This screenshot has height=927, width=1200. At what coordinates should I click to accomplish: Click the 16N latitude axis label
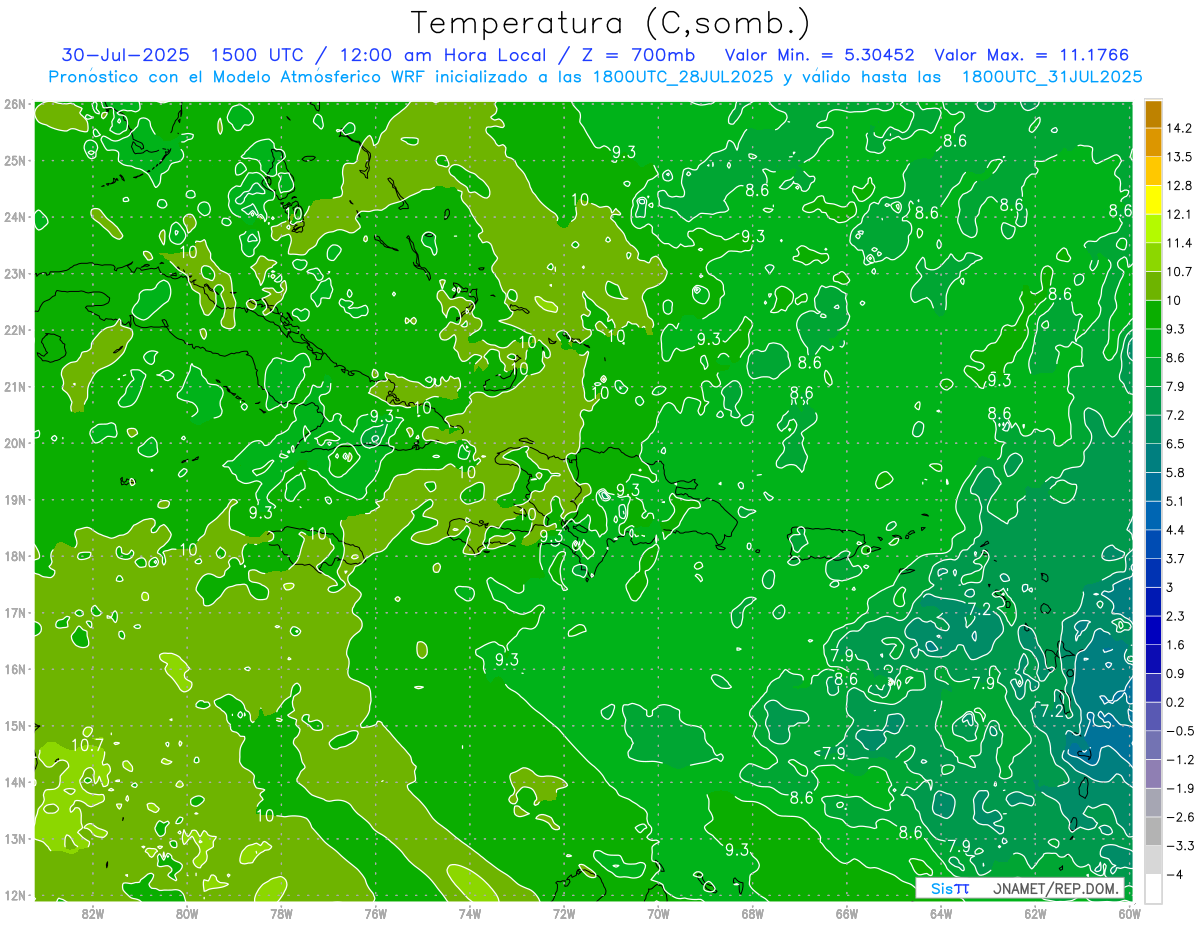coord(14,669)
